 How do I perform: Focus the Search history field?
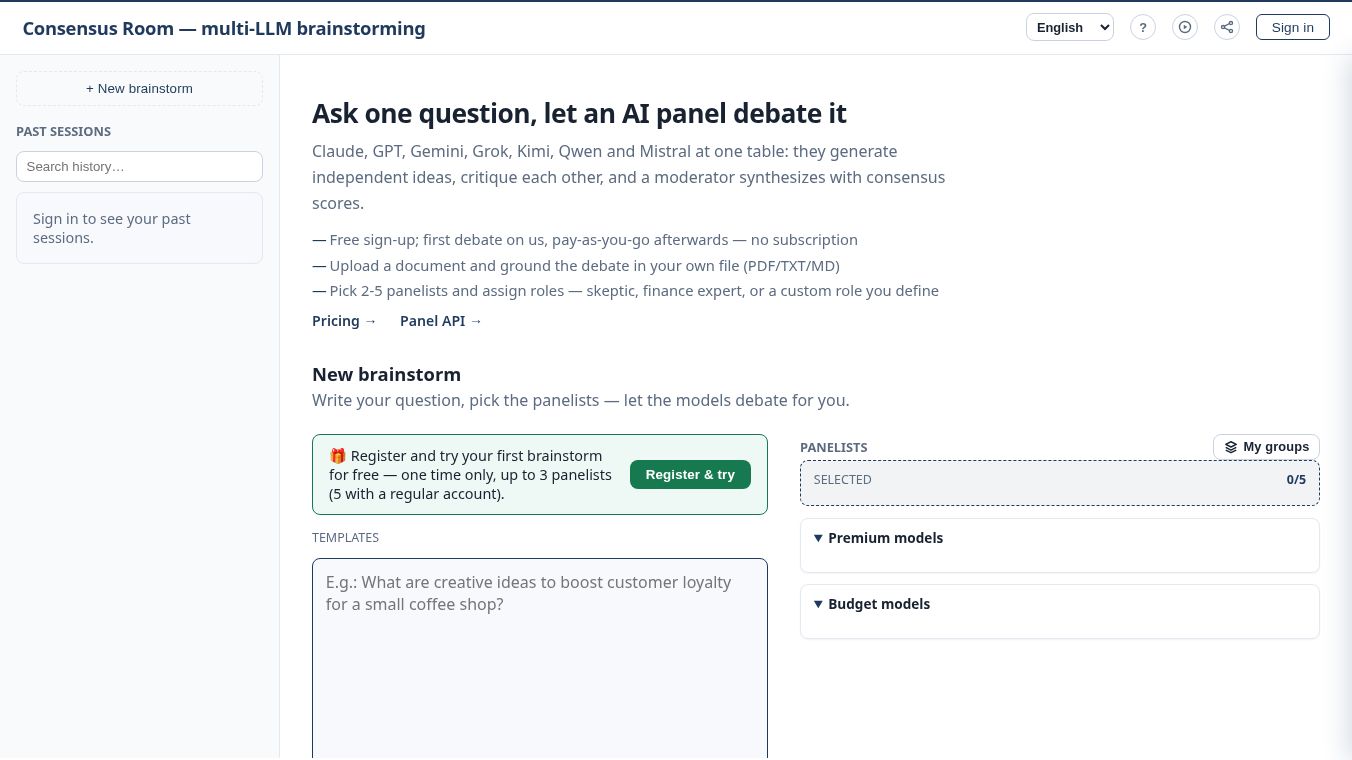tap(139, 167)
